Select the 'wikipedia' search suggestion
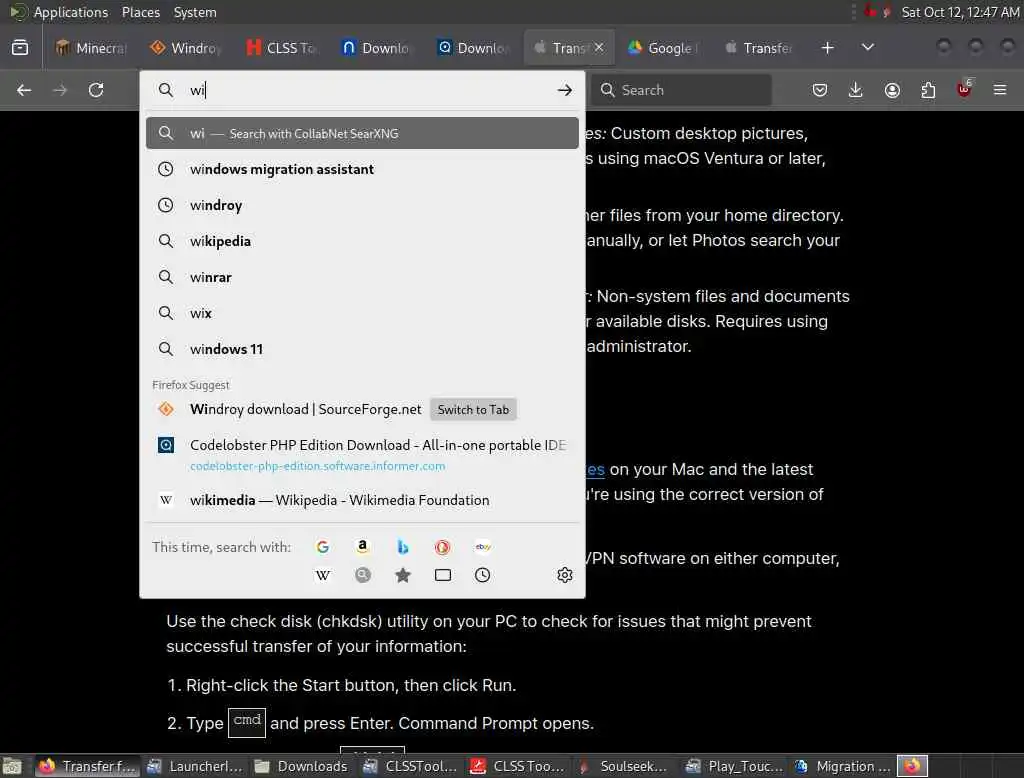 362,241
